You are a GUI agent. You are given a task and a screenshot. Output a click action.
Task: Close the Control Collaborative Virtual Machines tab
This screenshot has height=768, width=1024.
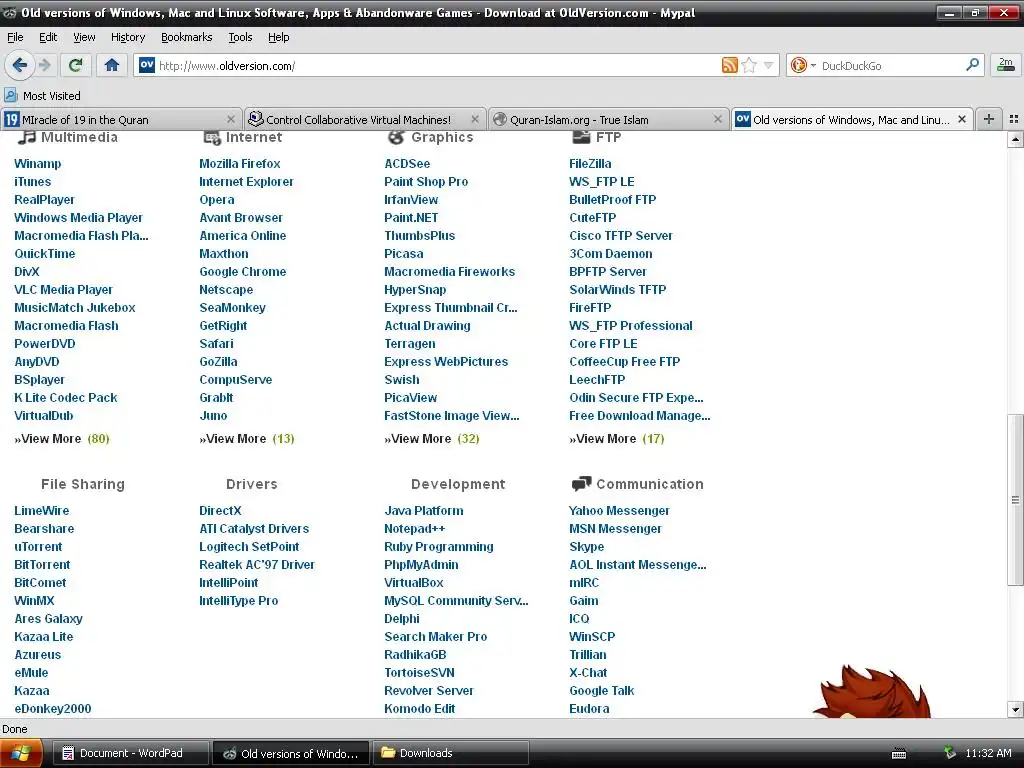coord(475,120)
